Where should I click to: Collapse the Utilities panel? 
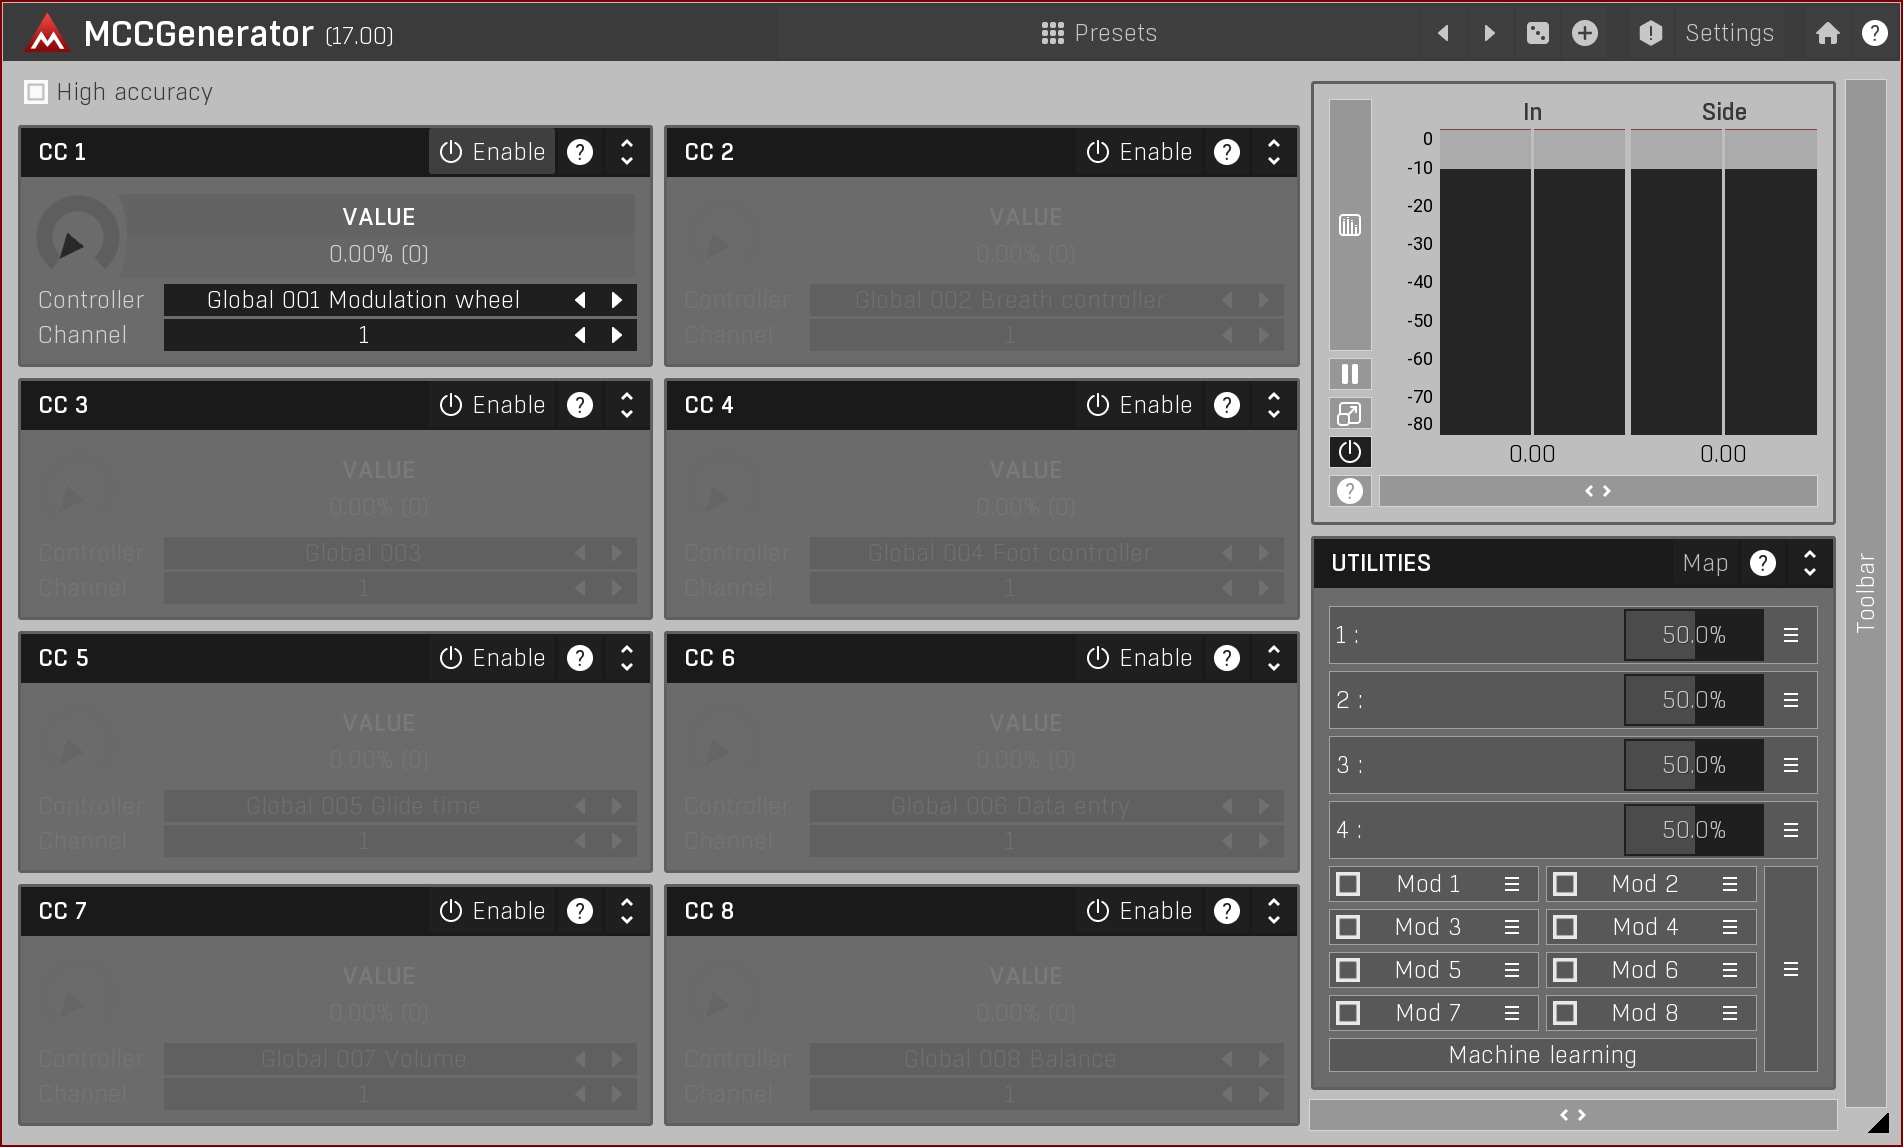(1809, 563)
